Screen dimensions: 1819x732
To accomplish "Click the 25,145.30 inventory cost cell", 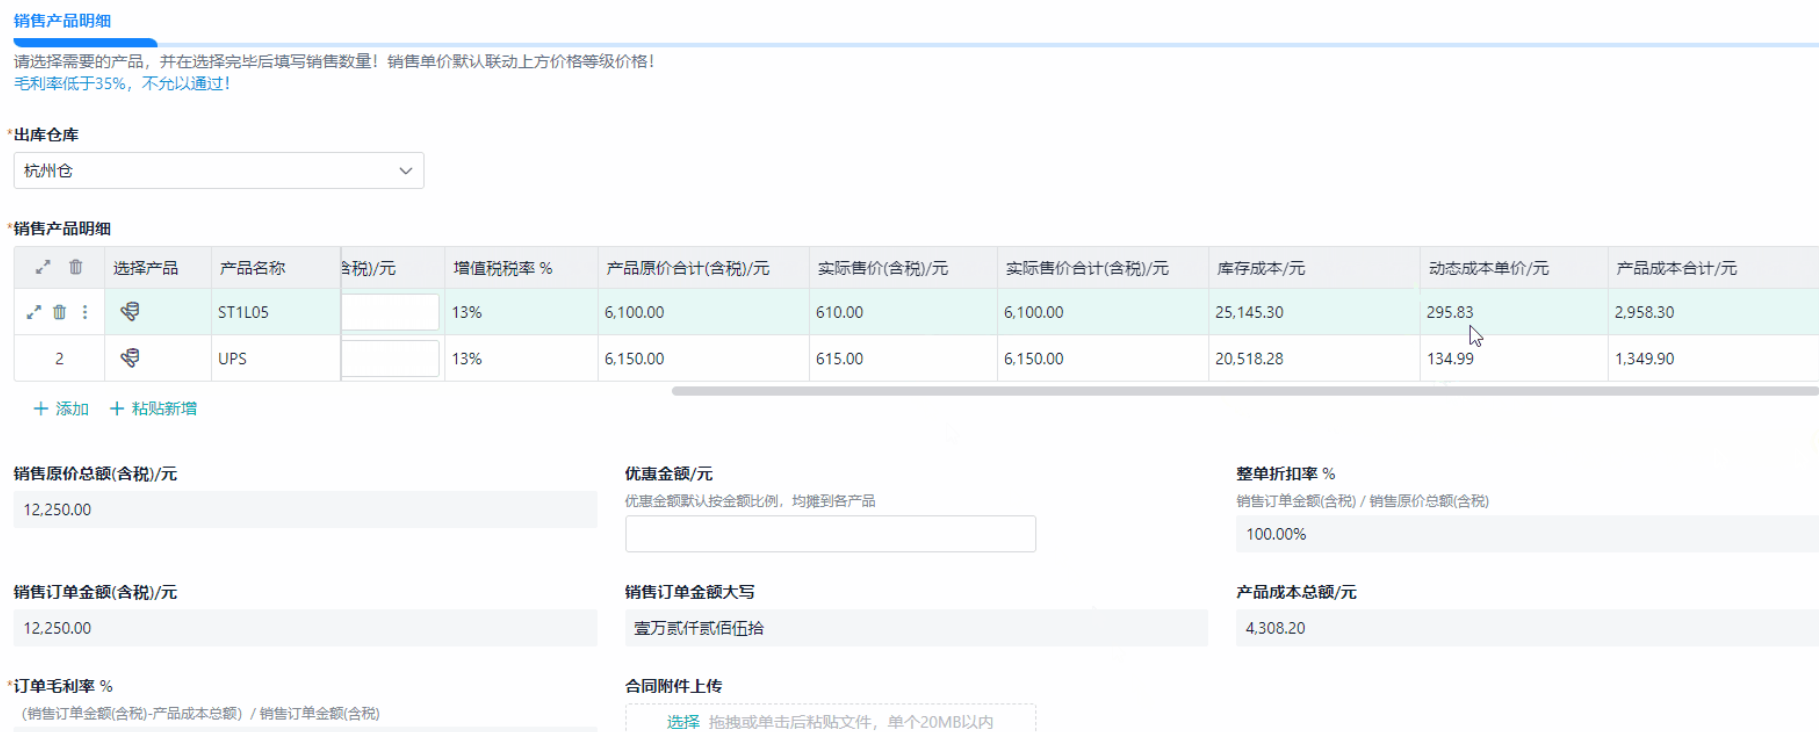I will click(x=1314, y=312).
